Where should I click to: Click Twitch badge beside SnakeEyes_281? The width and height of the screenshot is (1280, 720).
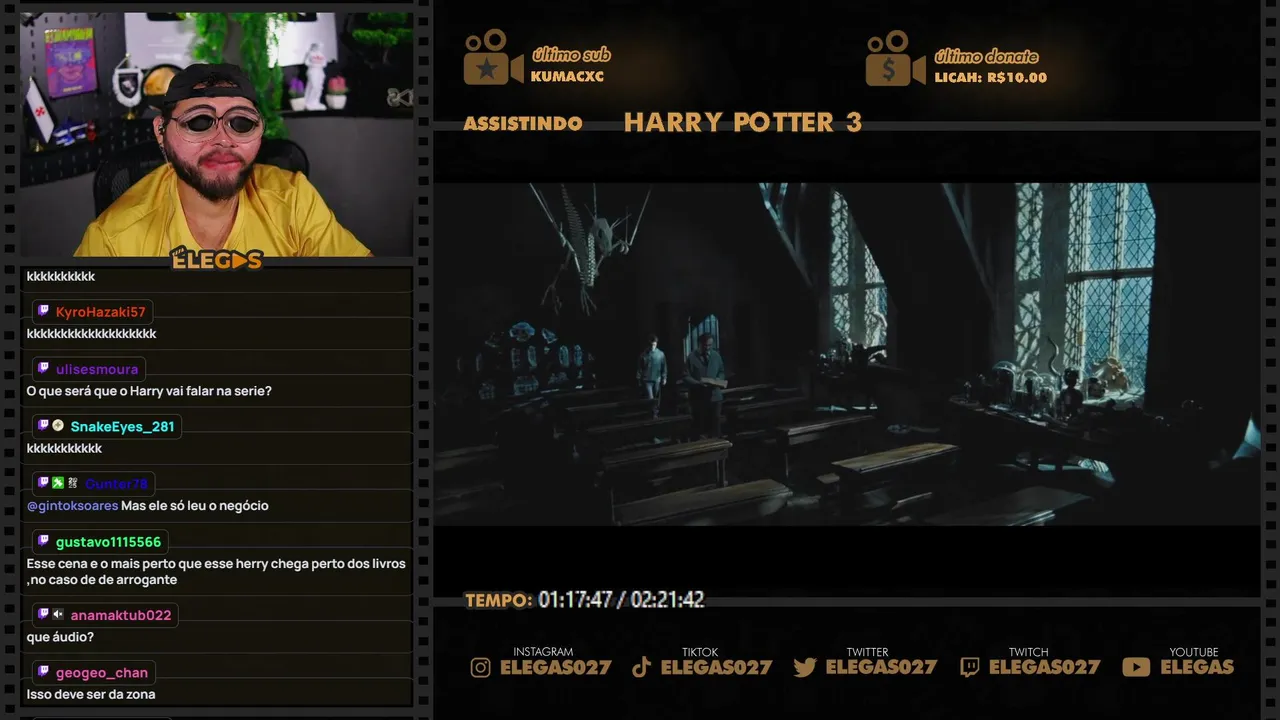43,425
